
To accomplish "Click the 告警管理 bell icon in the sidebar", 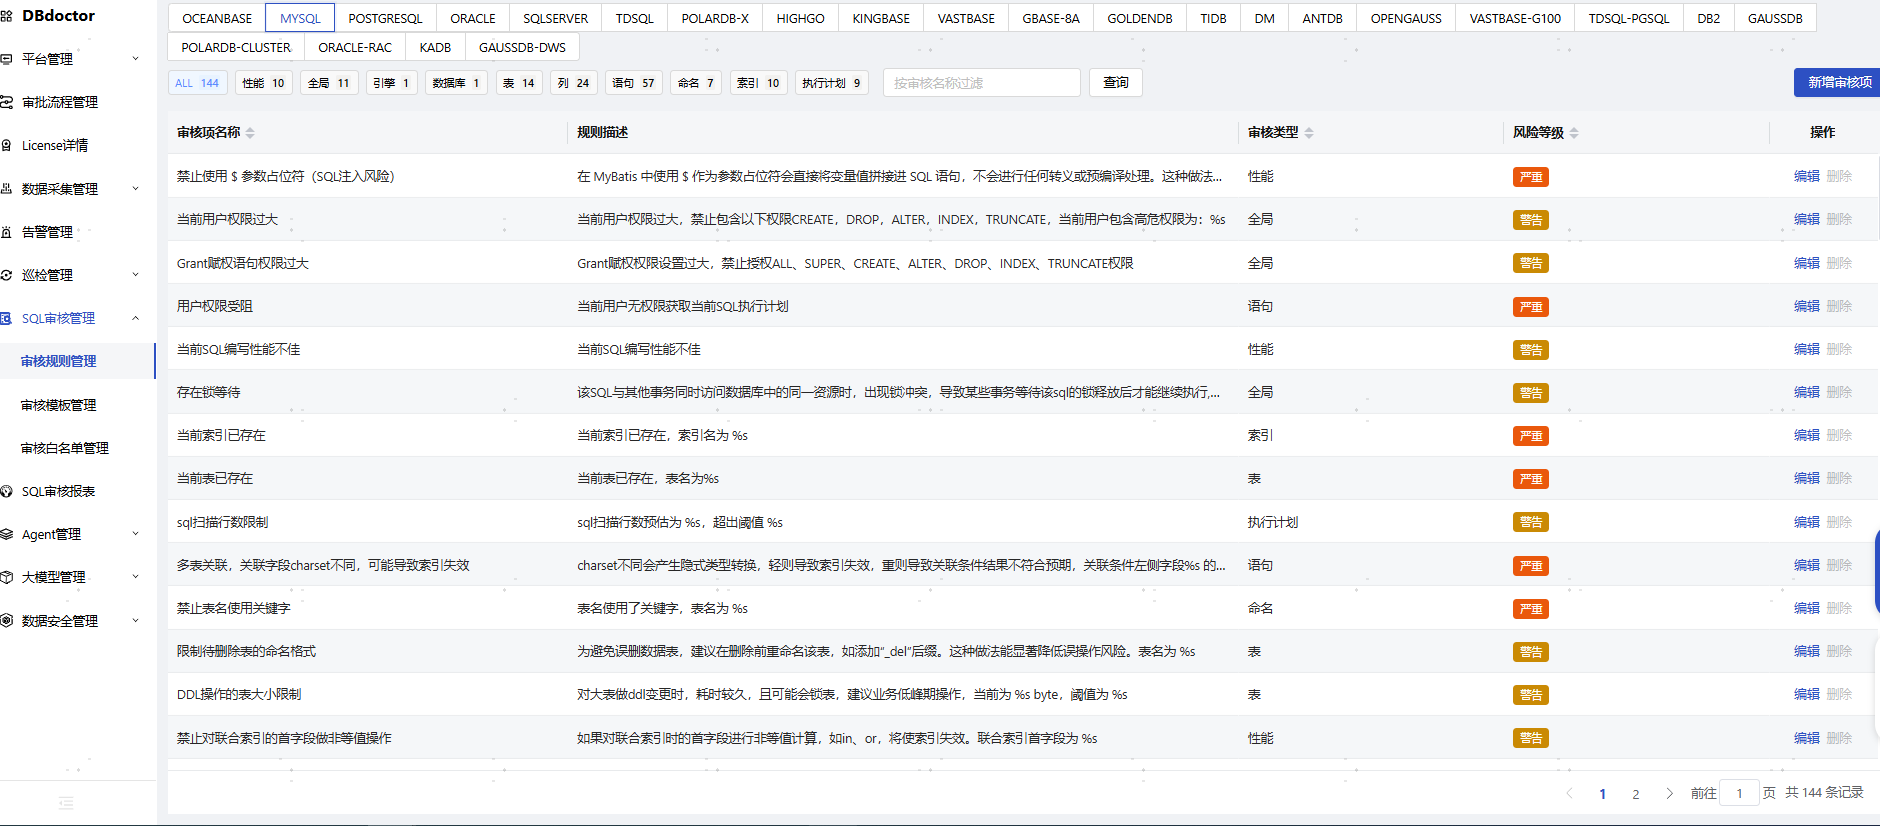I will pyautogui.click(x=6, y=232).
